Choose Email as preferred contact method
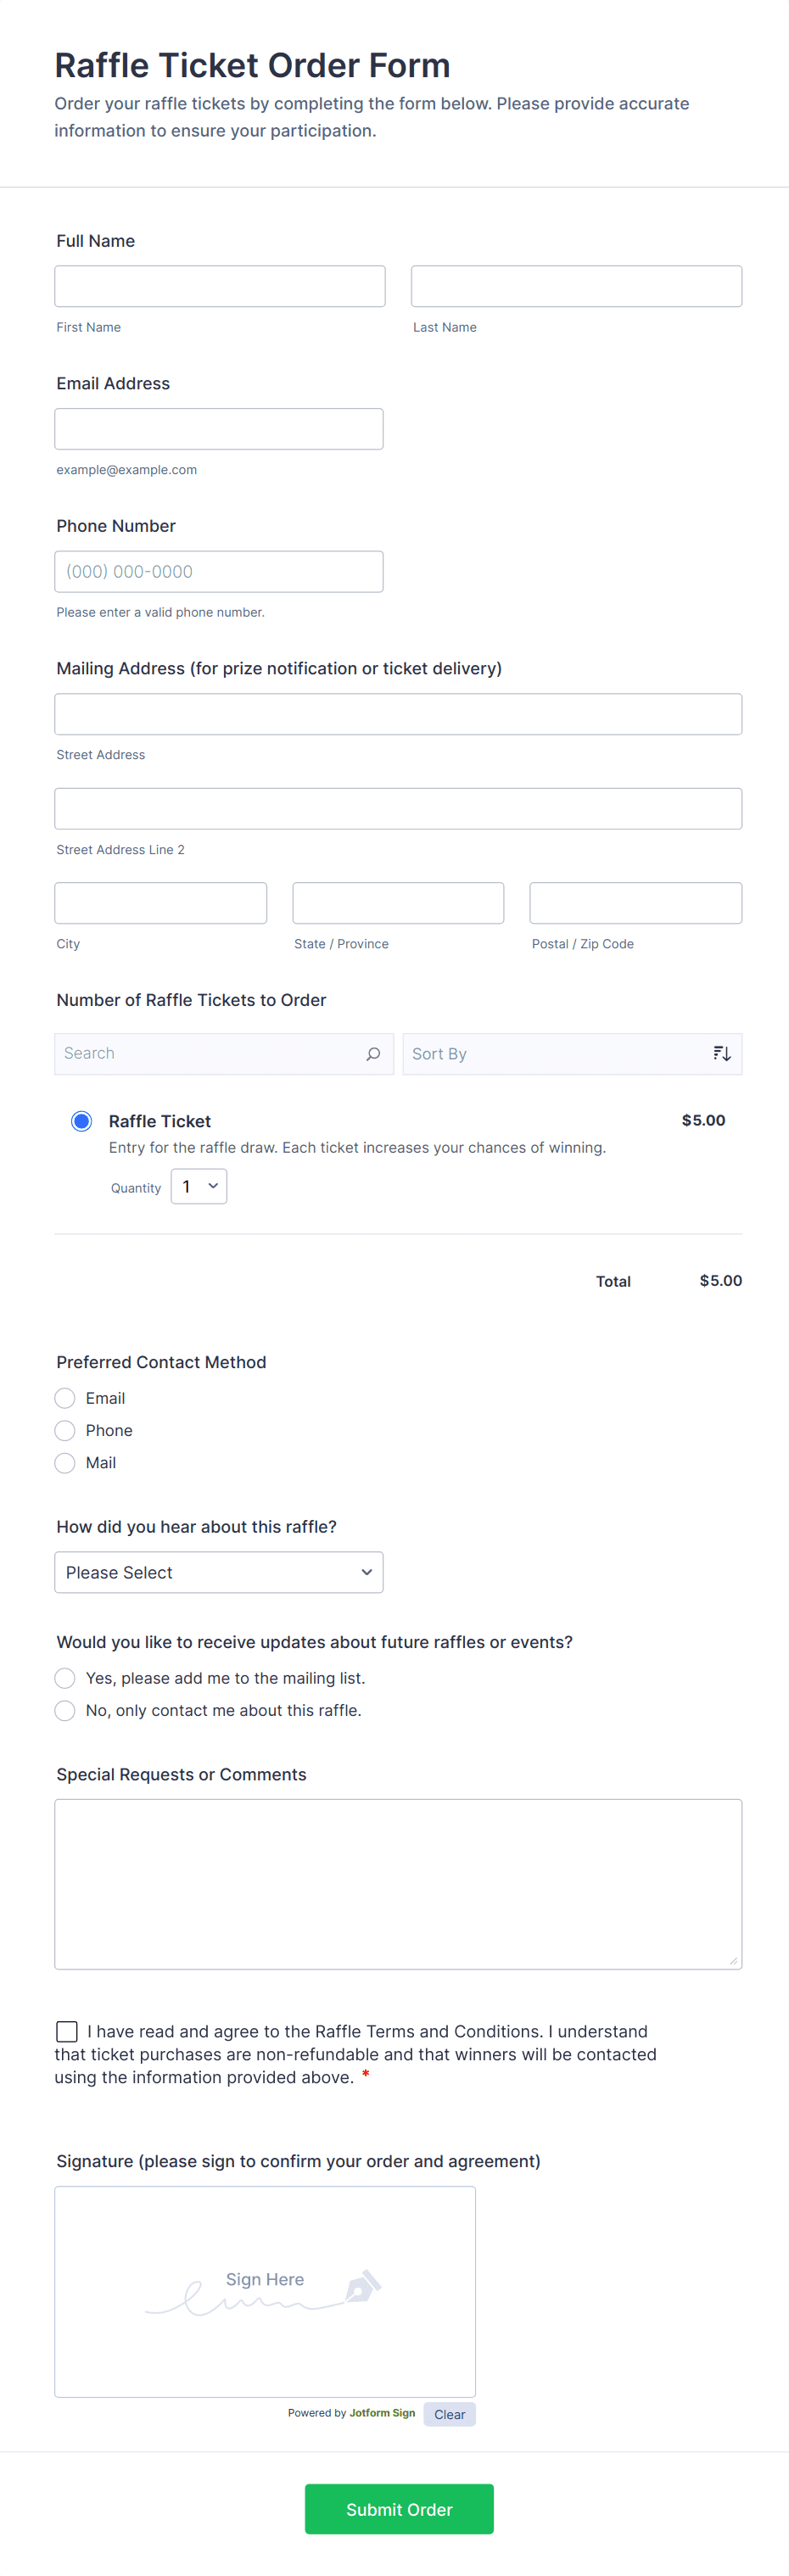The height and width of the screenshot is (2576, 789). click(x=65, y=1398)
